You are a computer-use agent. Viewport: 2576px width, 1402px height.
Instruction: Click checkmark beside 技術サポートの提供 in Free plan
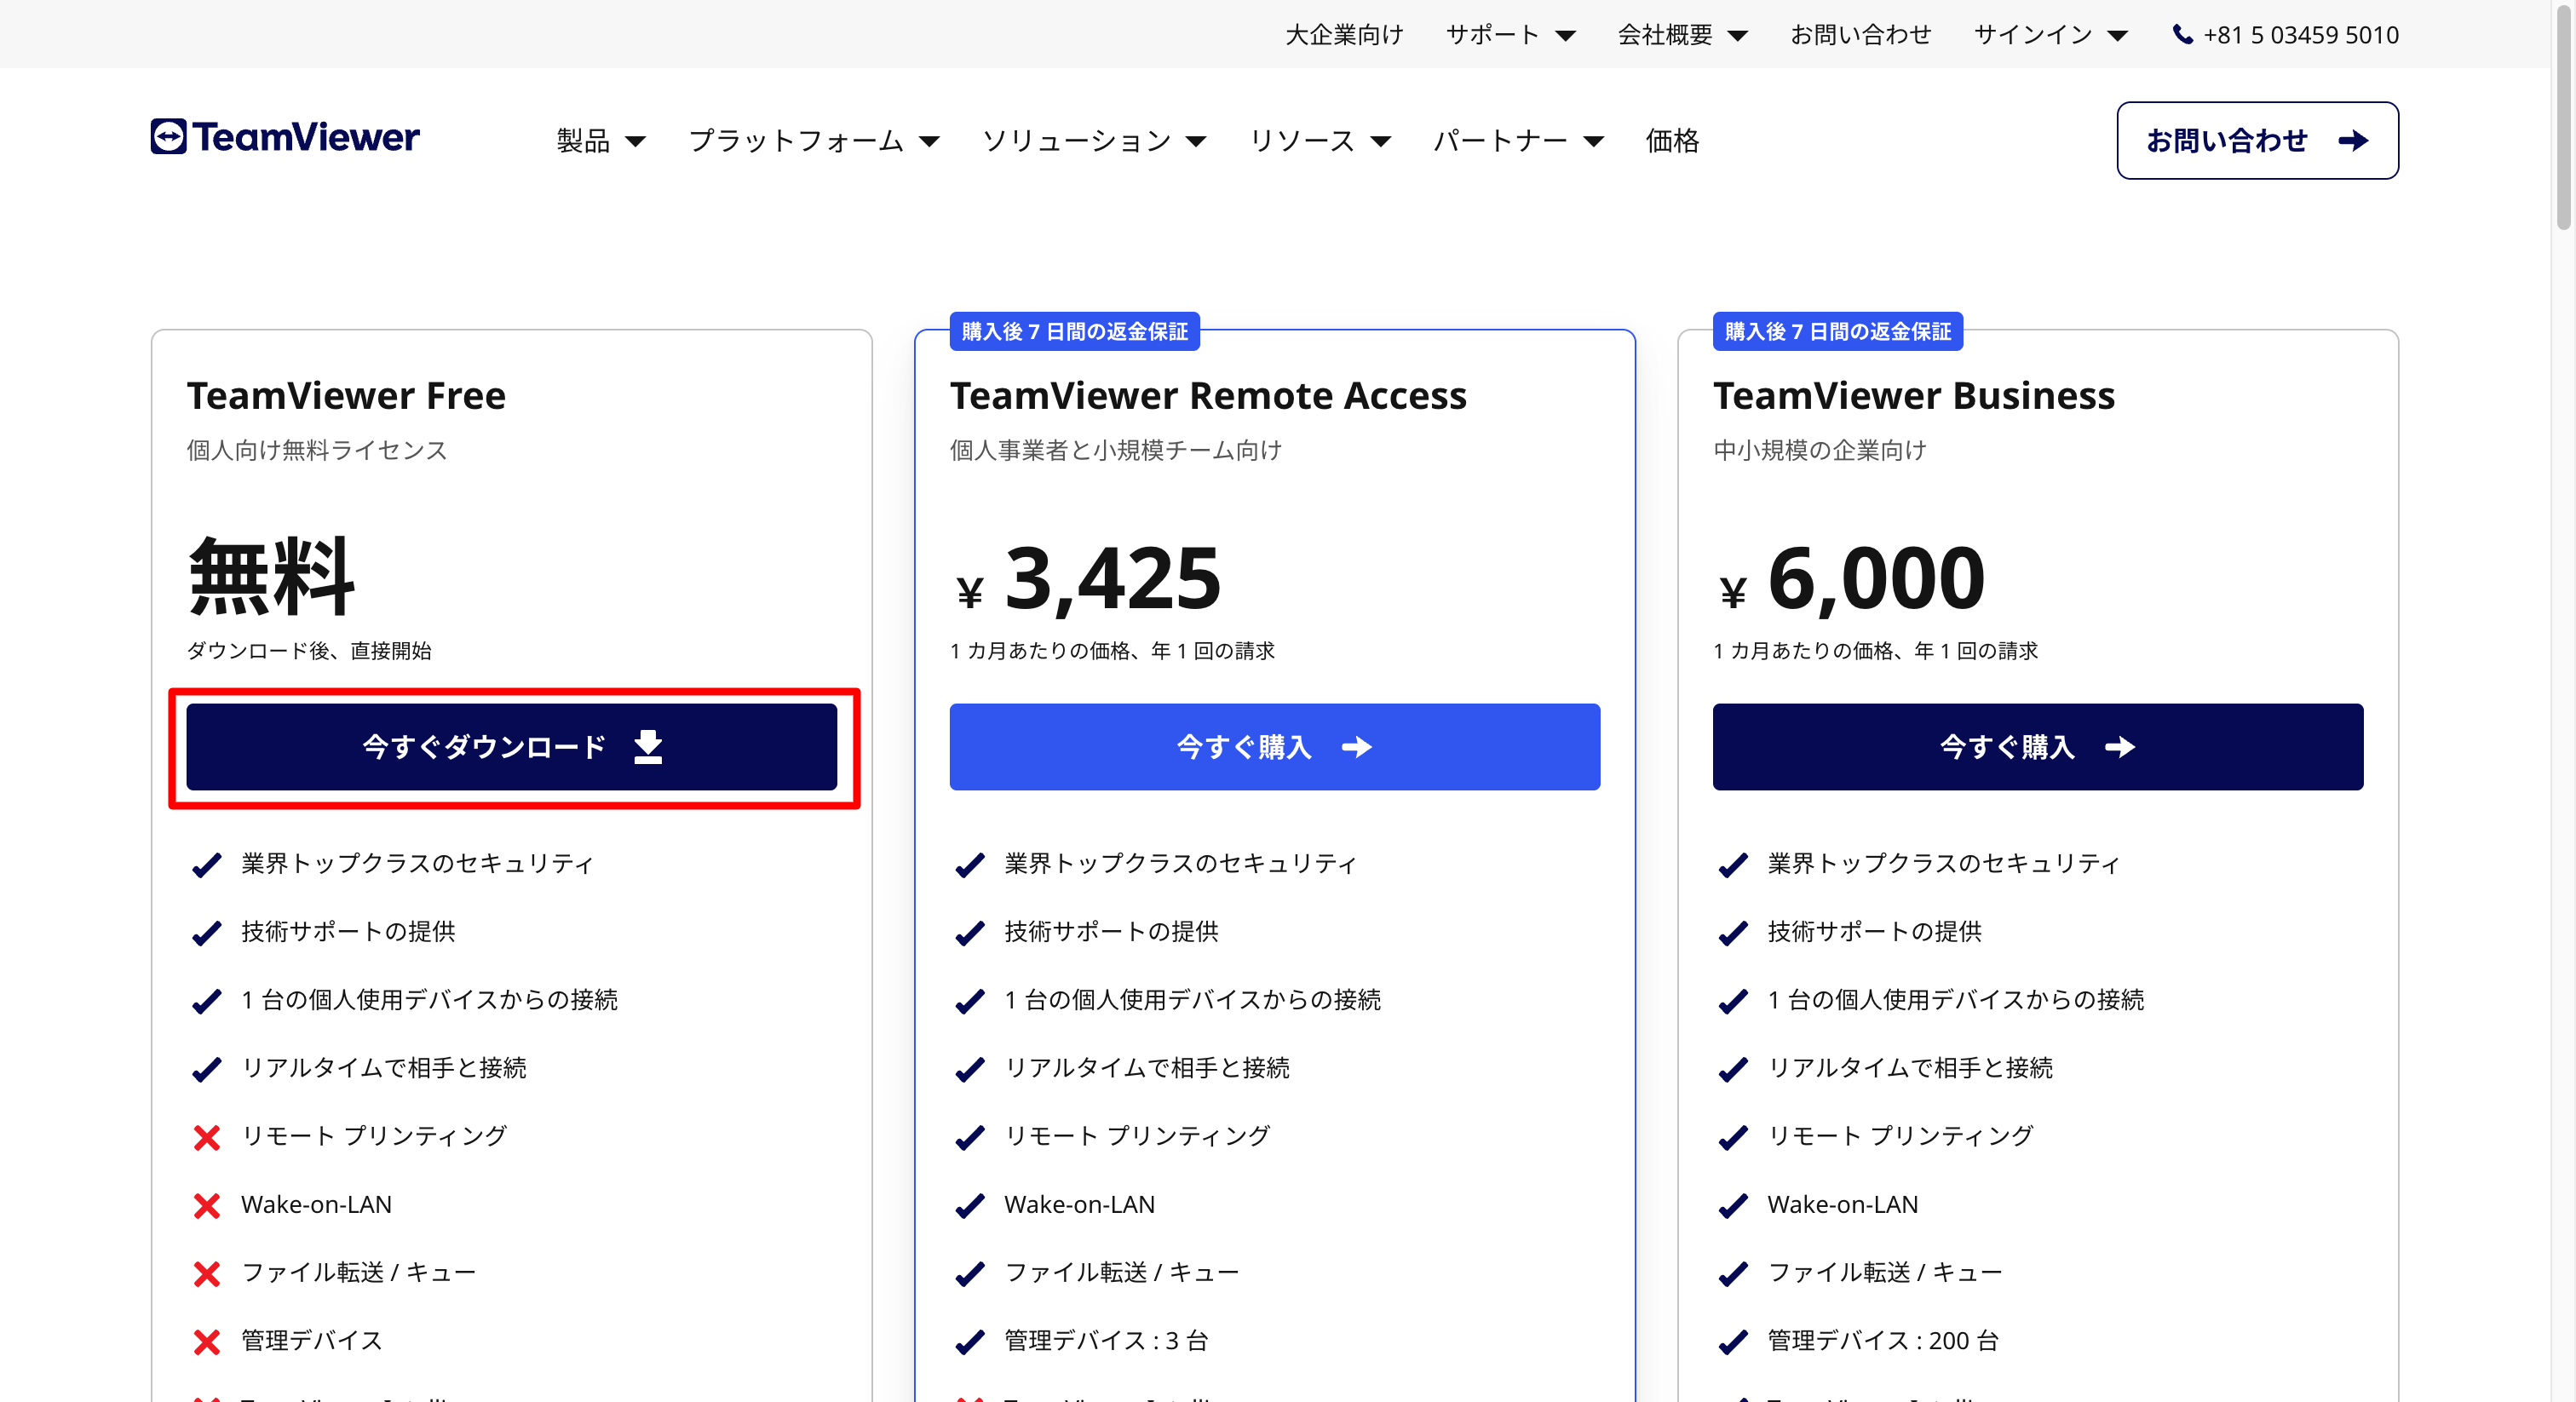tap(207, 933)
